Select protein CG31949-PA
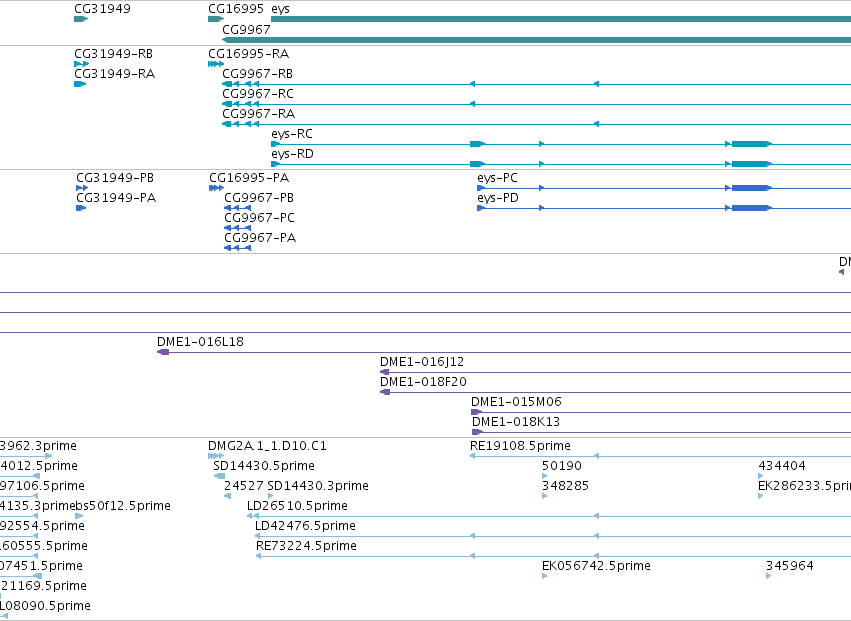Screen dimensions: 851x621 click(x=116, y=198)
